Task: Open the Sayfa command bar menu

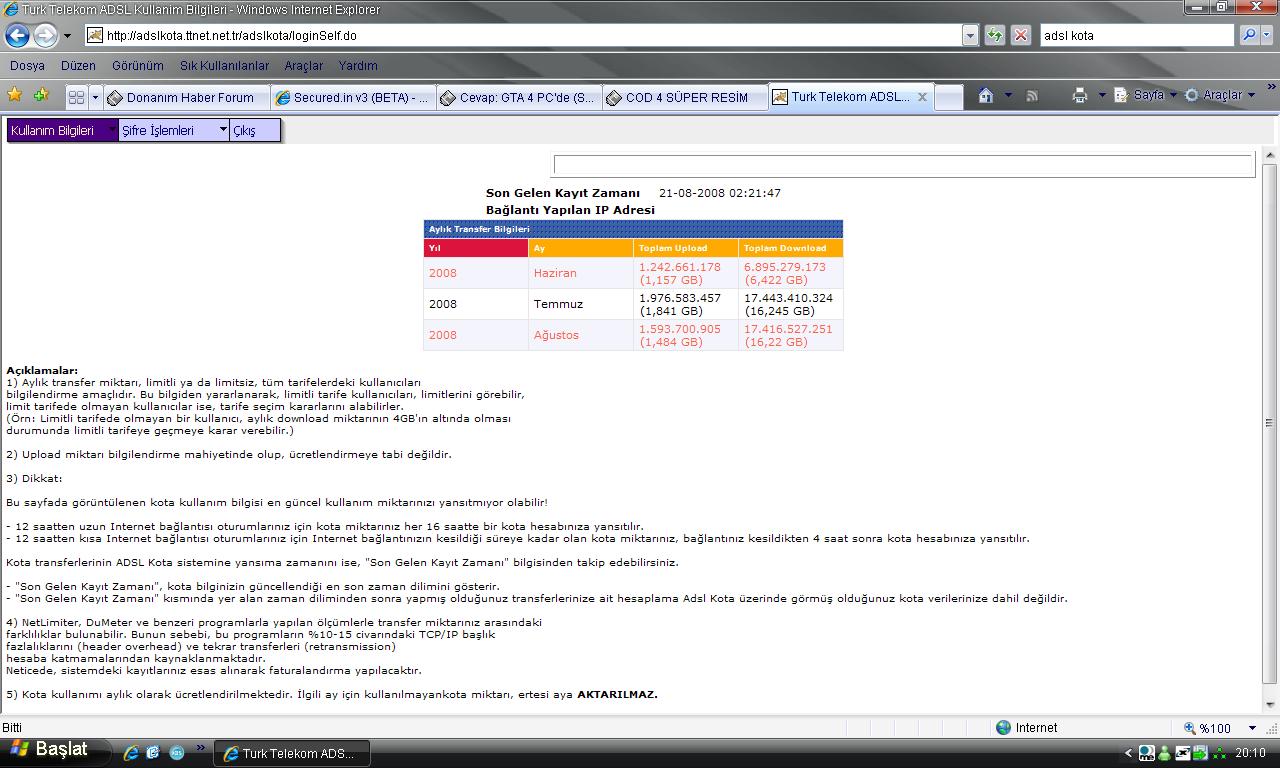Action: (1145, 95)
